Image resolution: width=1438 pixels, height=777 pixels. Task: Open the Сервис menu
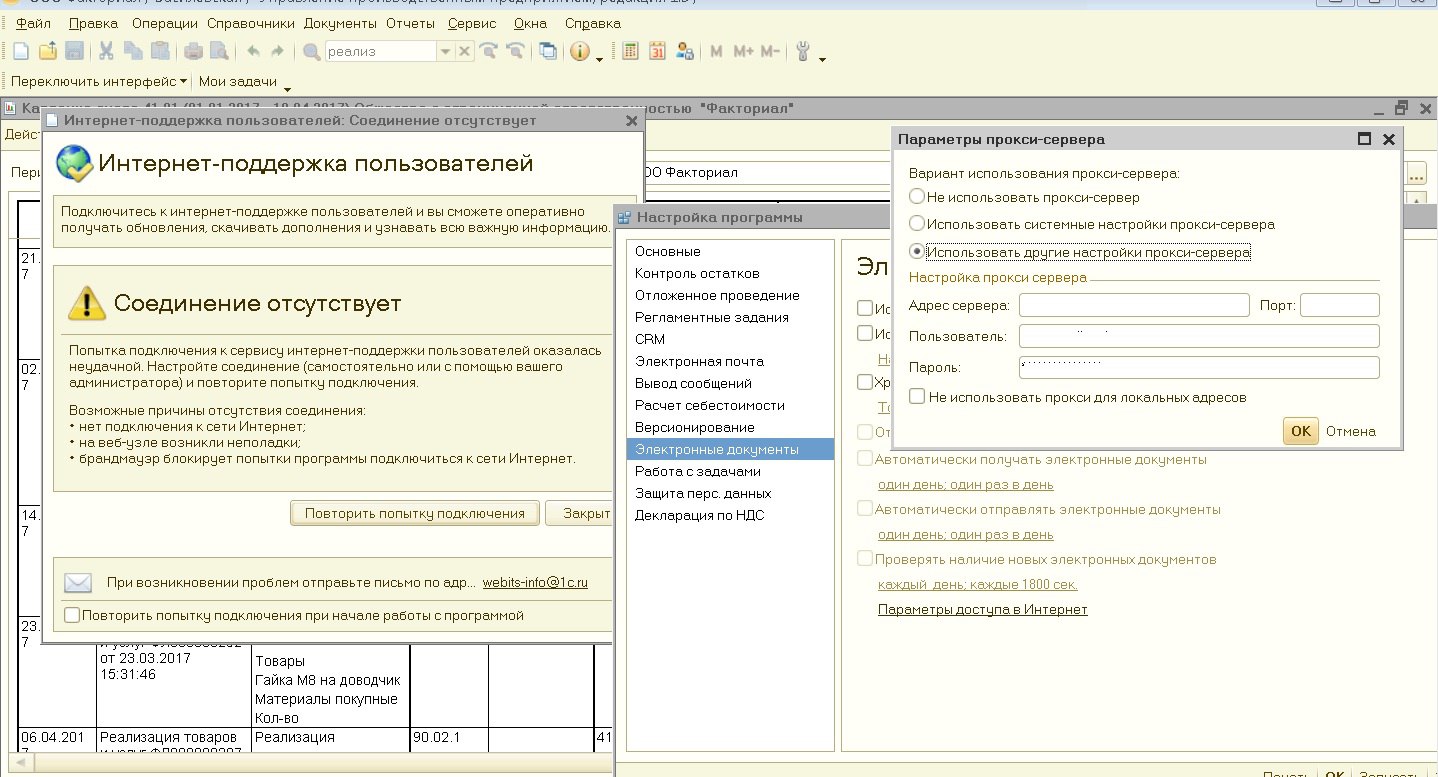(472, 23)
